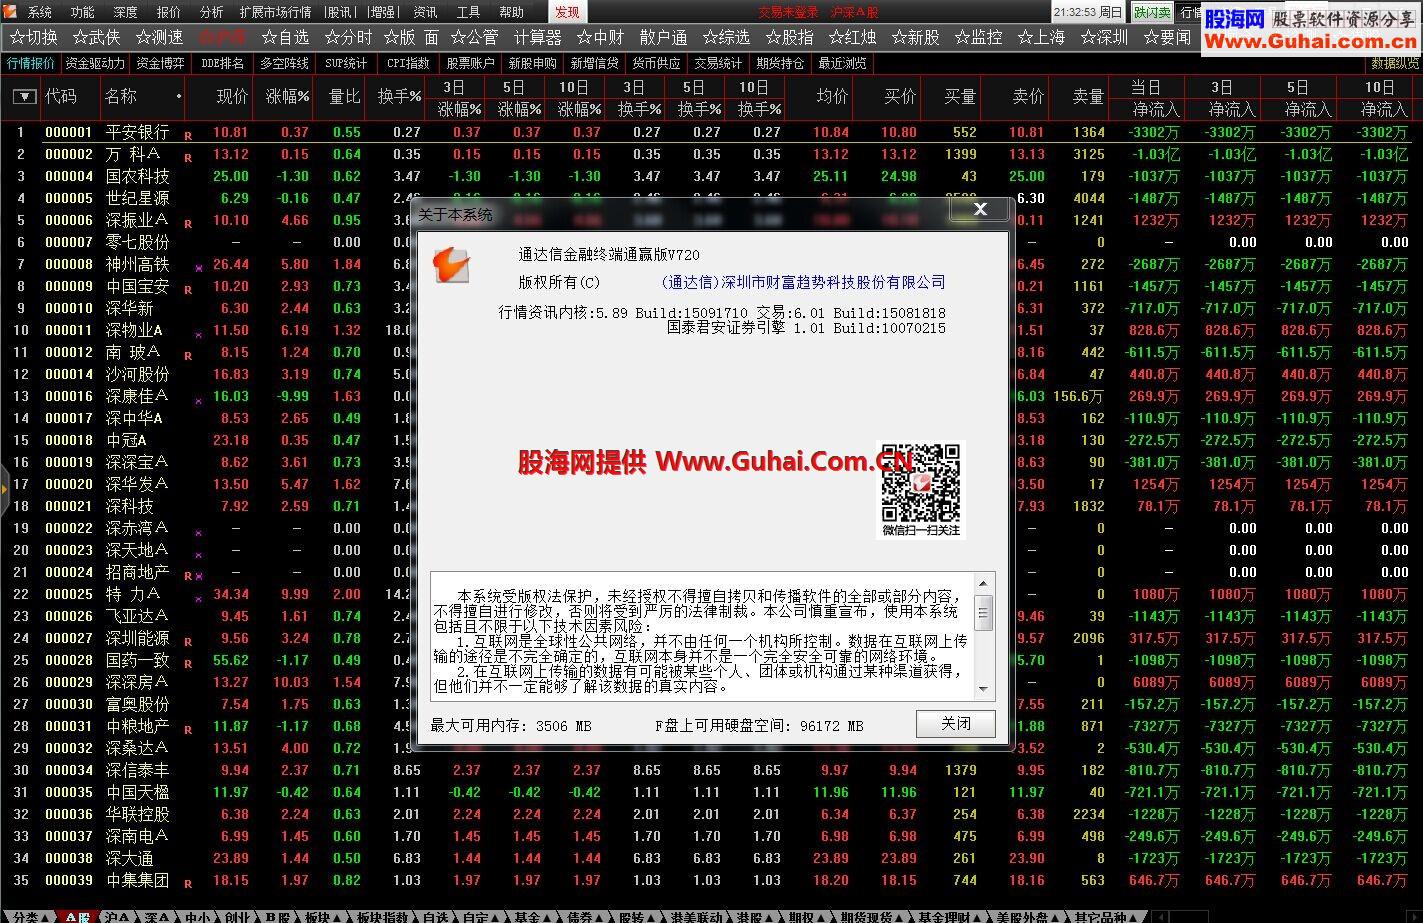Screen dimensions: 1423x923
Task: Click the ☆武侠 toolbar item
Action: click(96, 37)
